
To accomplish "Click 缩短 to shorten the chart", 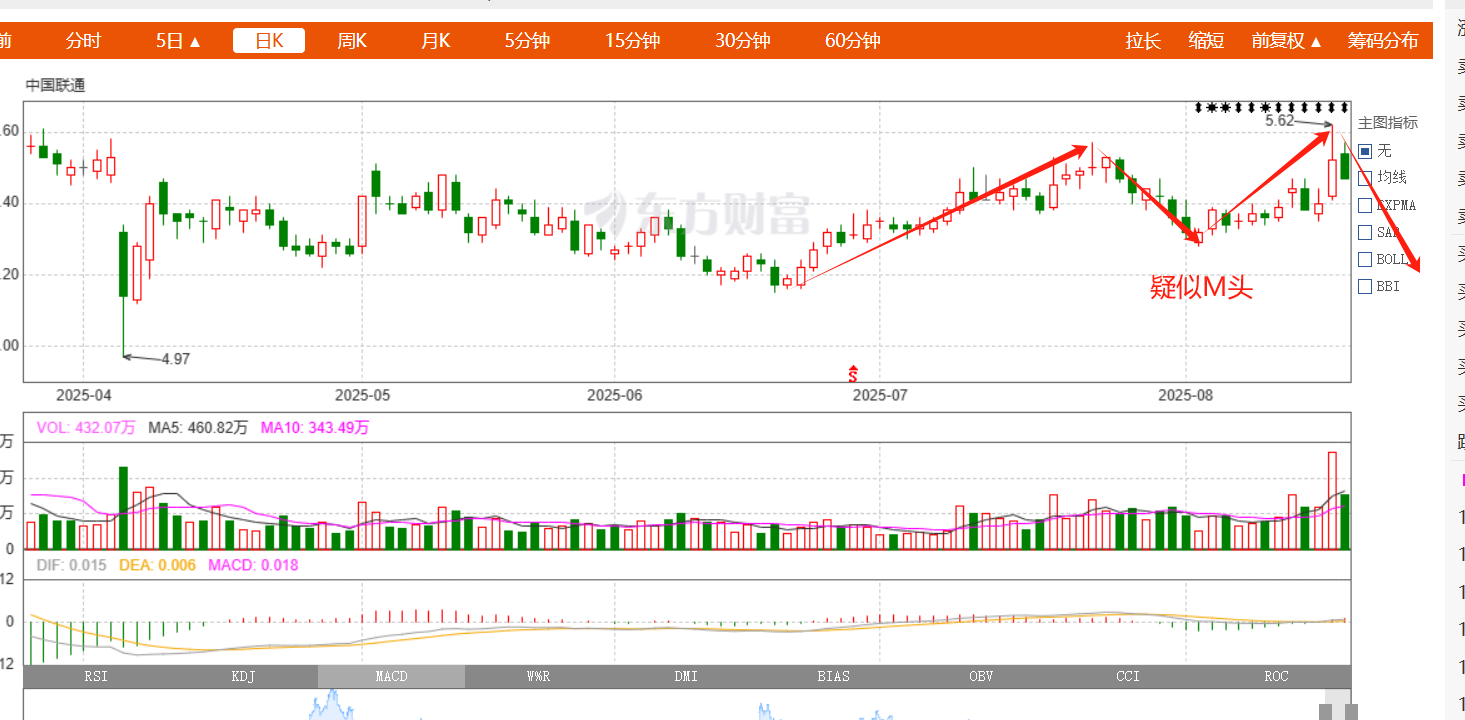I will pos(1206,41).
